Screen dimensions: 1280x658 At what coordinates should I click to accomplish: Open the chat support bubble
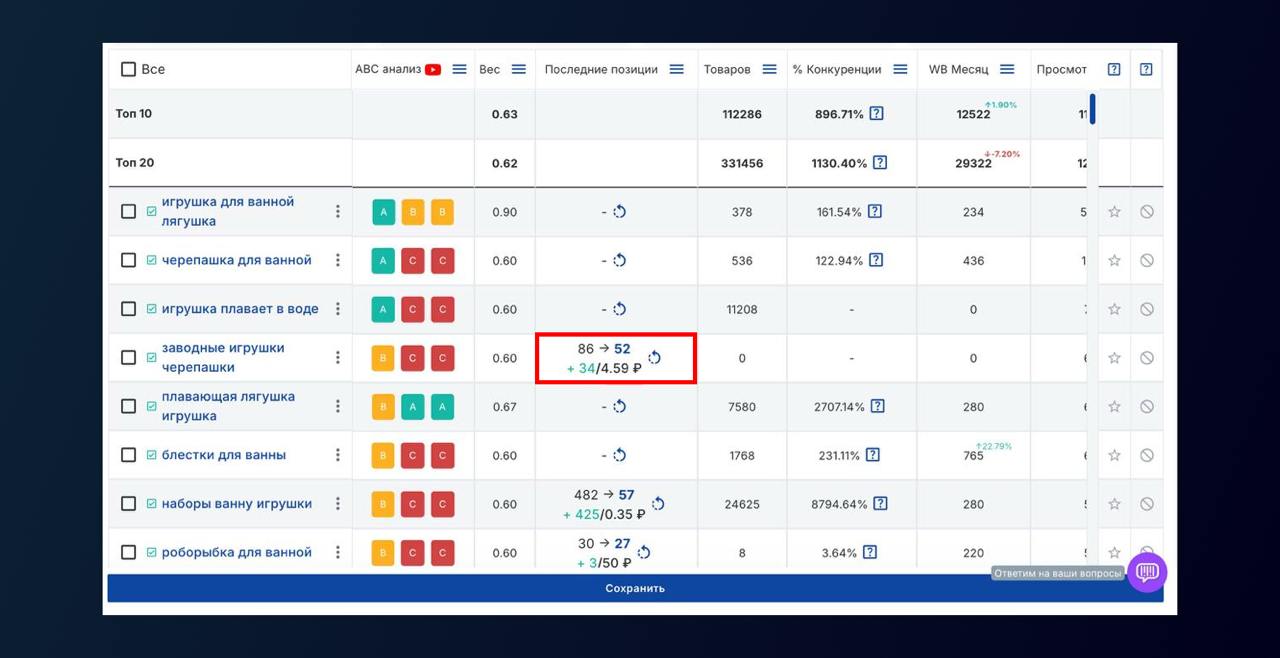(x=1147, y=572)
